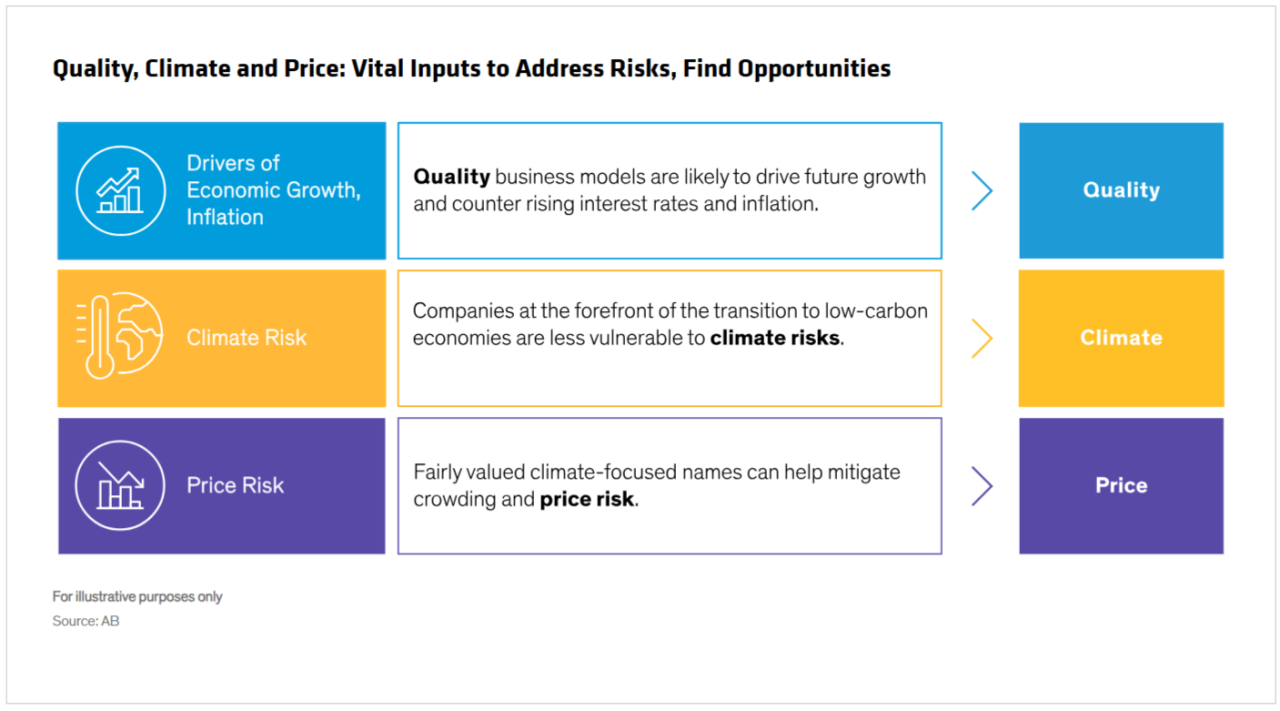The width and height of the screenshot is (1280, 711).
Task: Click the thermometer and globe climate icon
Action: 119,336
